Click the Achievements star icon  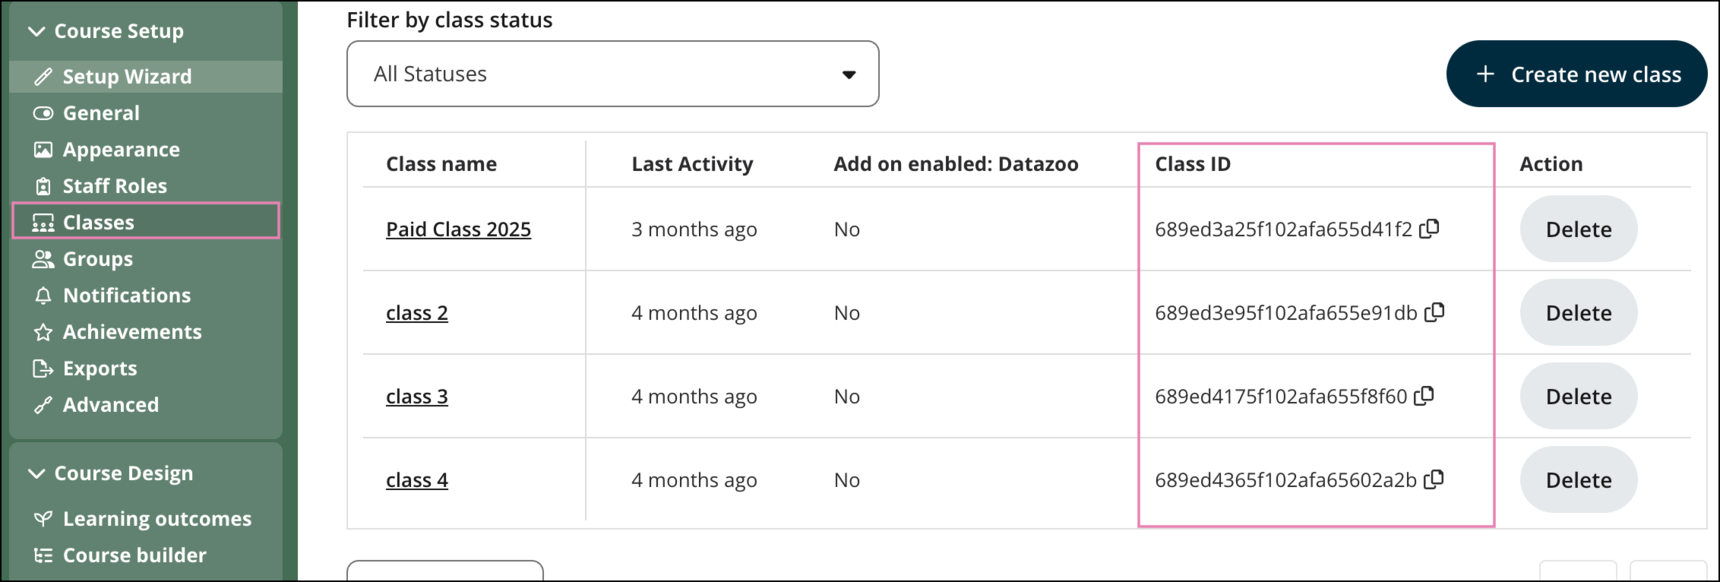(x=43, y=332)
